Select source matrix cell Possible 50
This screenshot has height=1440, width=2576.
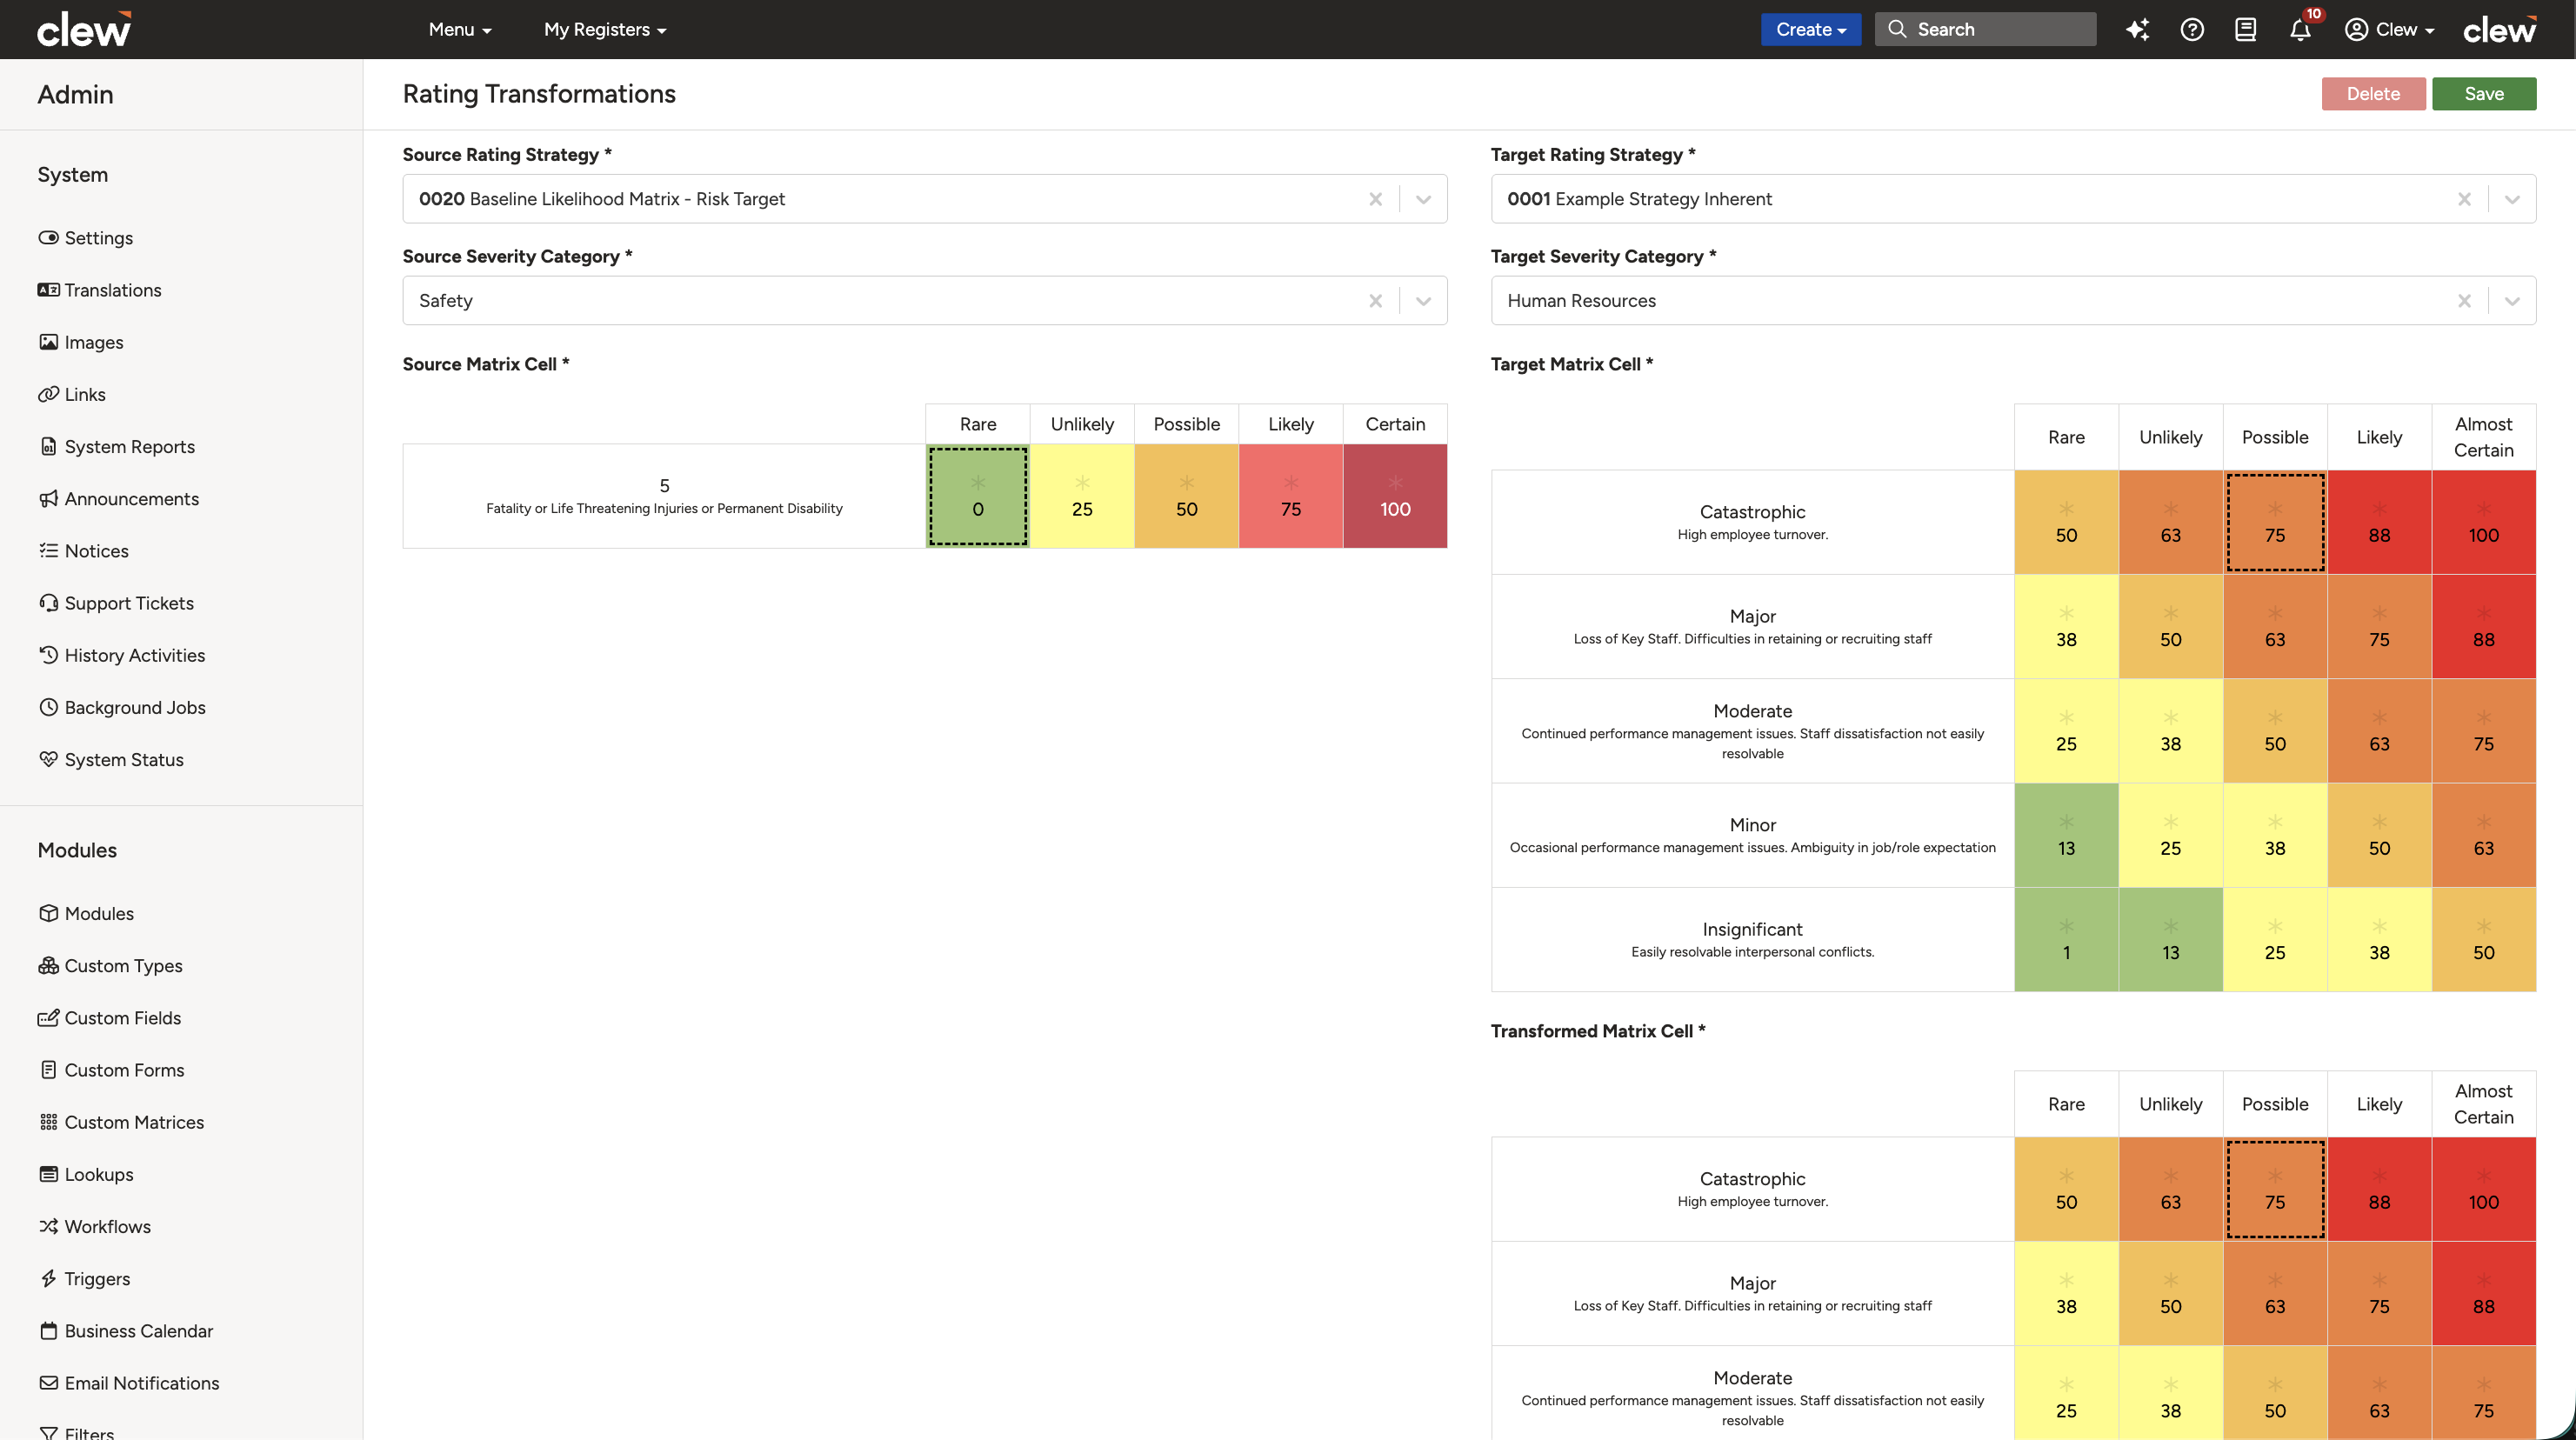point(1186,496)
